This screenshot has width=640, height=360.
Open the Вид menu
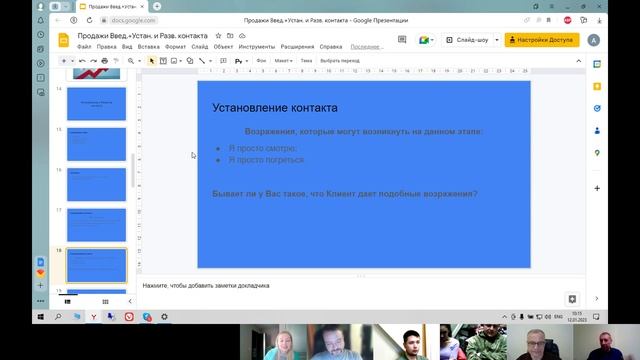tap(127, 47)
